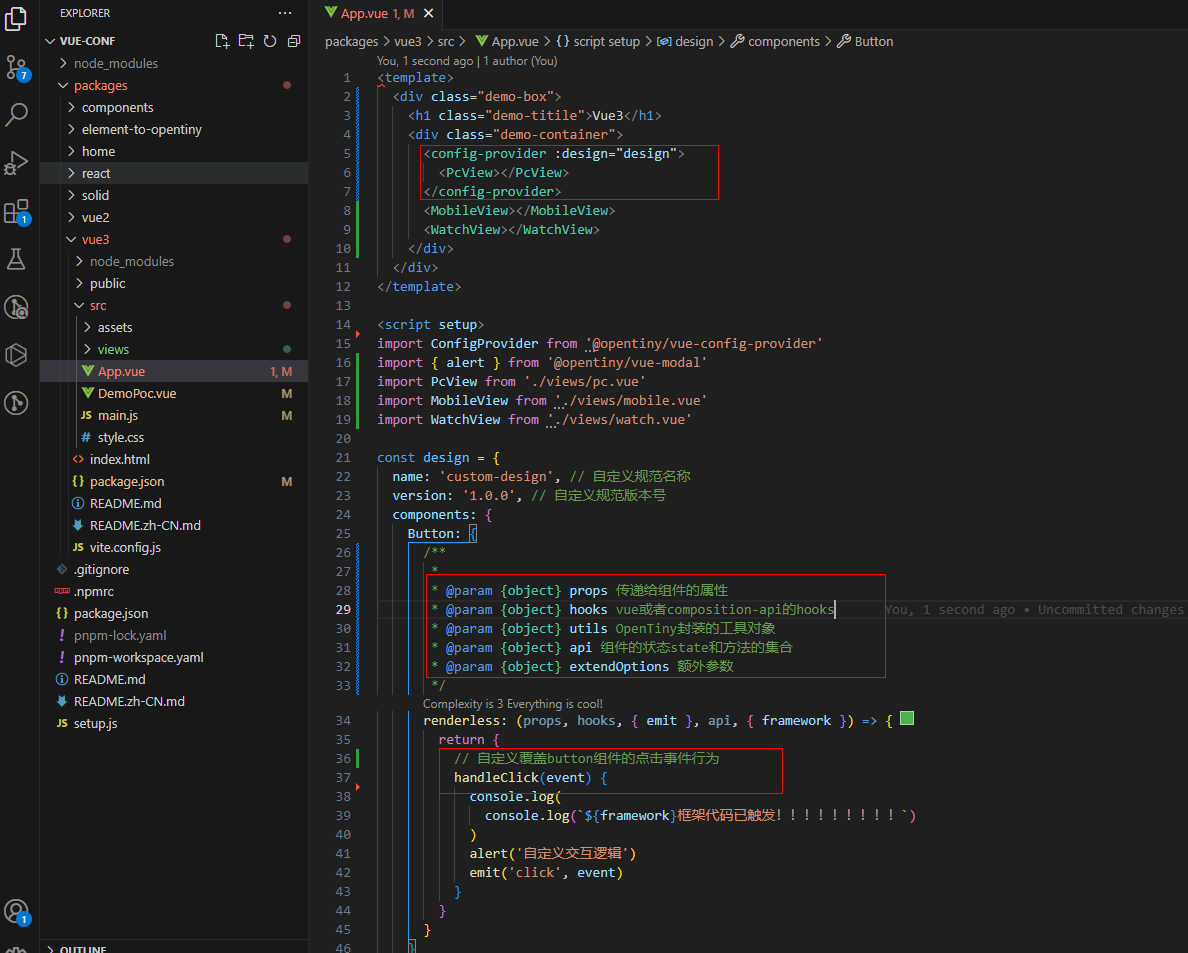This screenshot has height=953, width=1188.
Task: Click the green color swatch on line 34
Action: [x=907, y=718]
